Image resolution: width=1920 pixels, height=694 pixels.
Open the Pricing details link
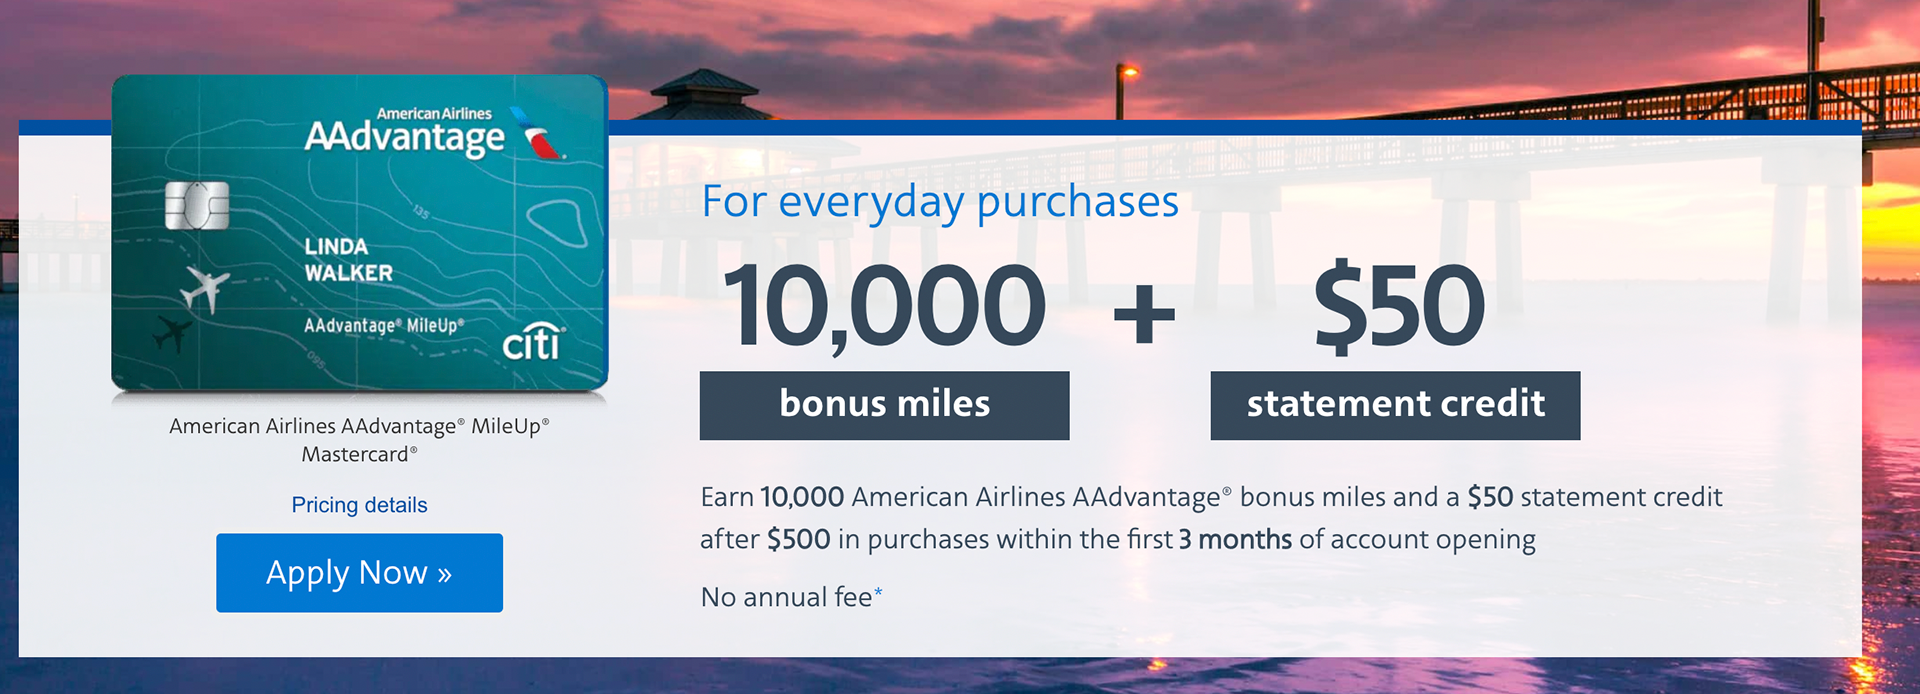tap(359, 505)
